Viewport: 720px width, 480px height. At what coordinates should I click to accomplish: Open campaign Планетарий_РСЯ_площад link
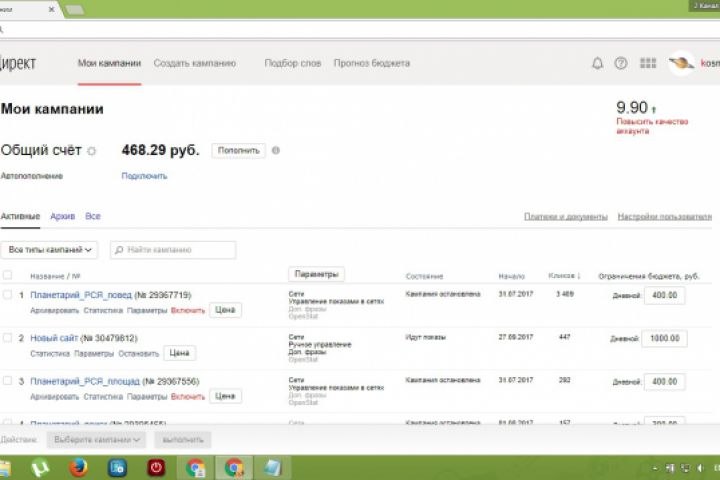tap(85, 381)
